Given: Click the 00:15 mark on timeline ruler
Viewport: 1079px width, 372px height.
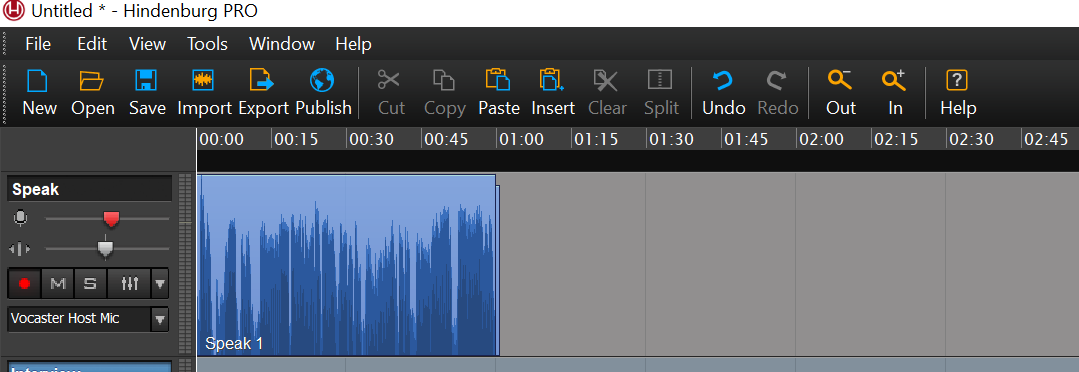Looking at the screenshot, I should click(296, 140).
